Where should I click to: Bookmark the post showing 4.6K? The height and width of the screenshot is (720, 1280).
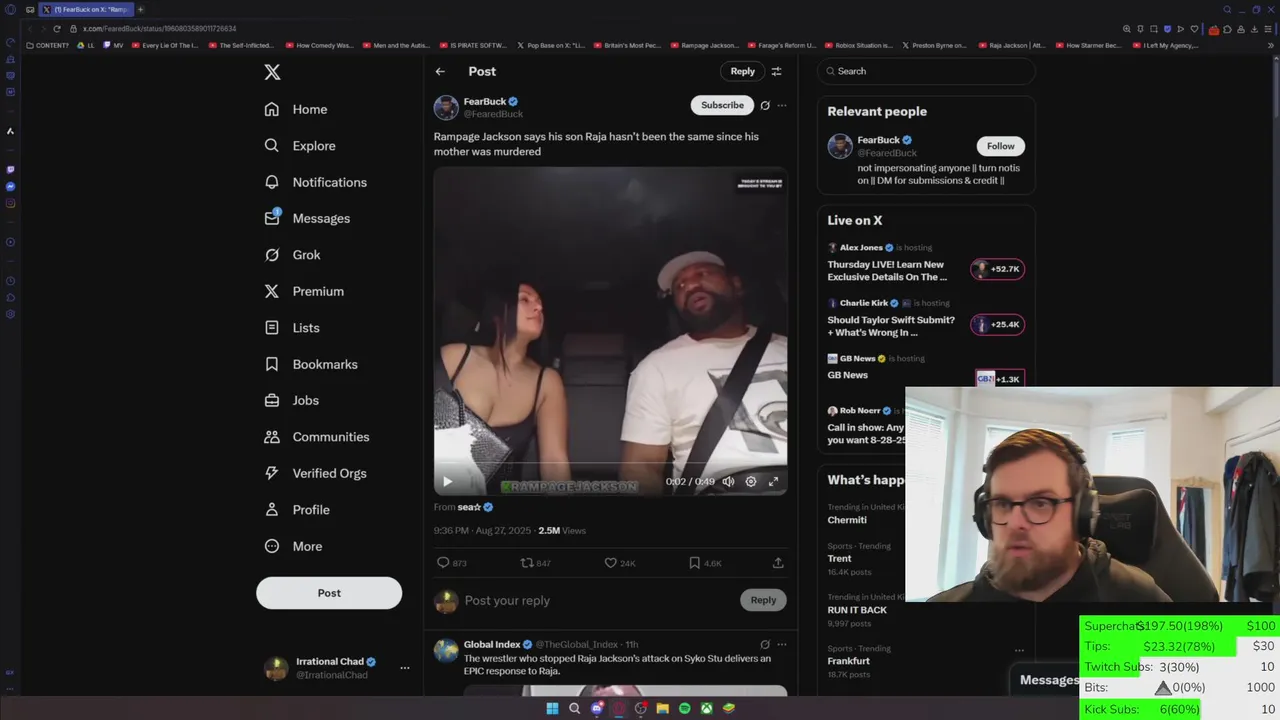694,563
